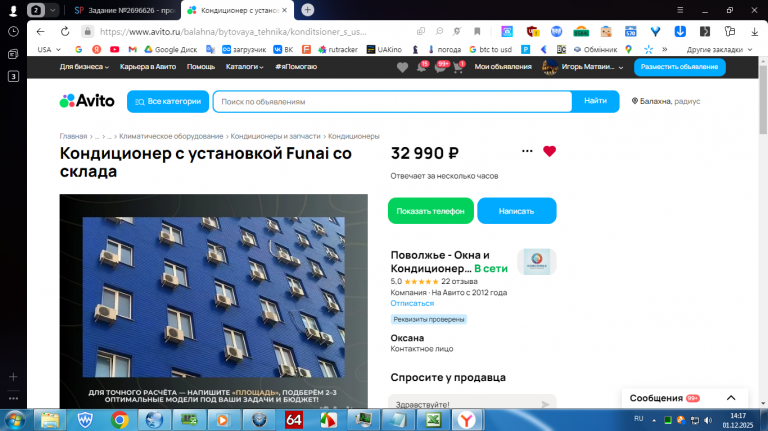
Task: Open the tab group dropdown arrow
Action: [x=52, y=10]
